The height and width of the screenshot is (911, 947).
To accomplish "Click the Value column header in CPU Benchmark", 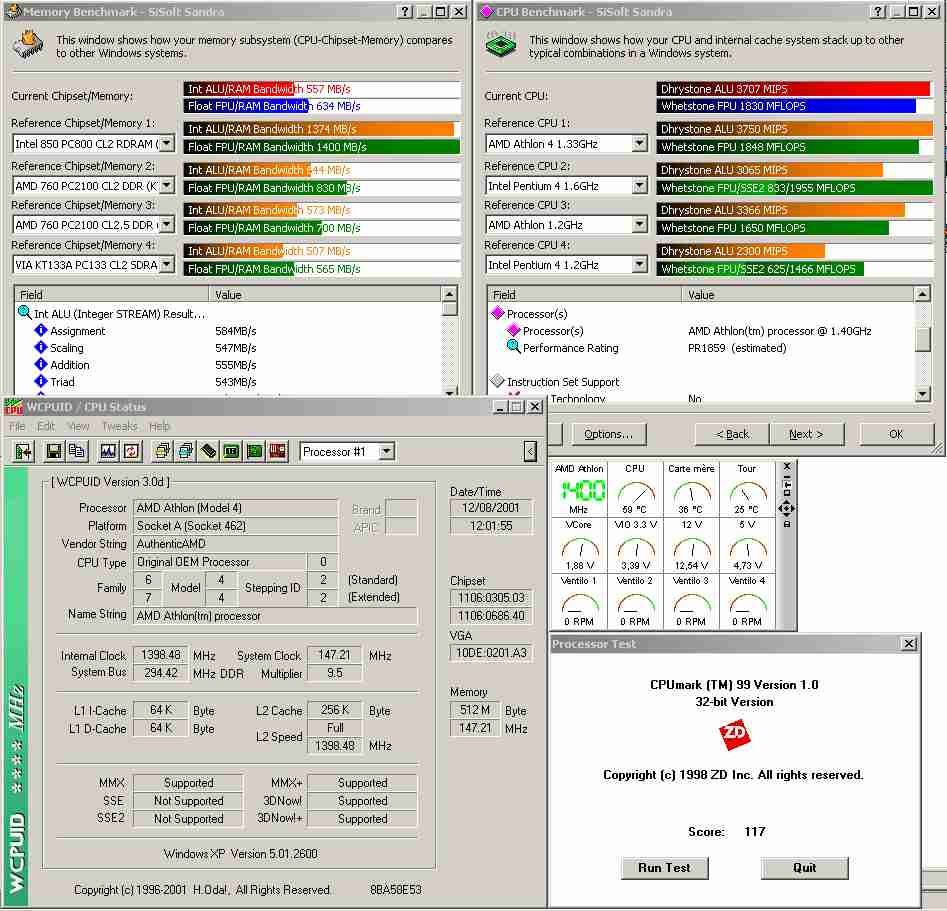I will pos(798,294).
